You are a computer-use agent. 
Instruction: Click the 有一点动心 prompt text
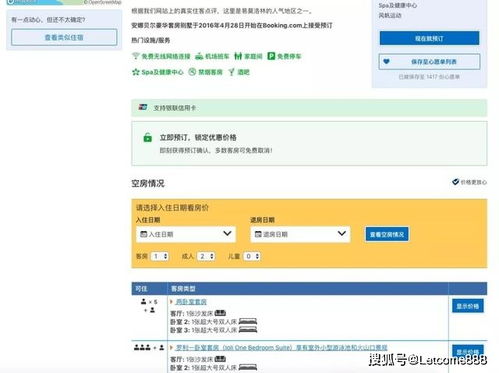(x=48, y=20)
